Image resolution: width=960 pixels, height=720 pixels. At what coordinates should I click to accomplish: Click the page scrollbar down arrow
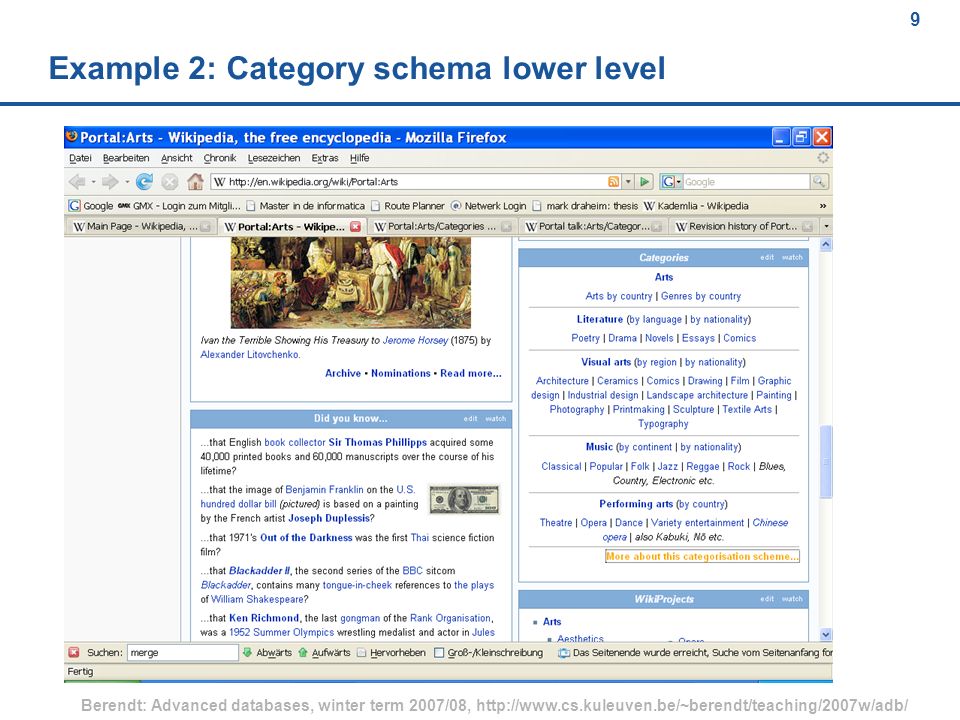click(826, 635)
